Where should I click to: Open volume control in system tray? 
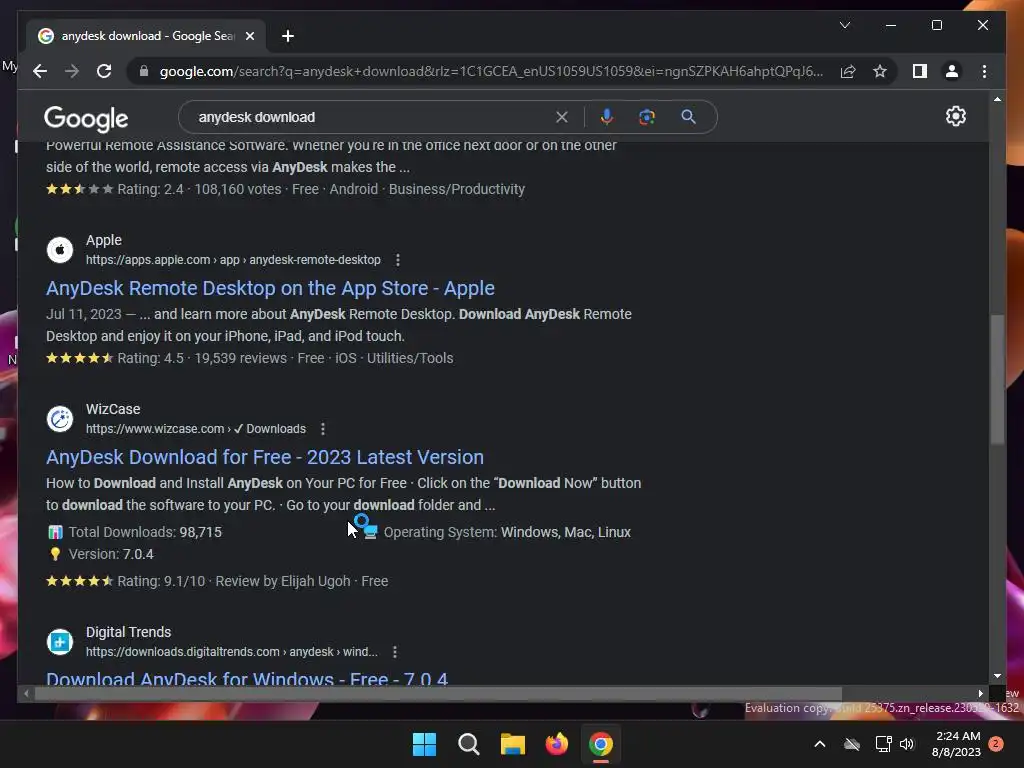coord(907,744)
